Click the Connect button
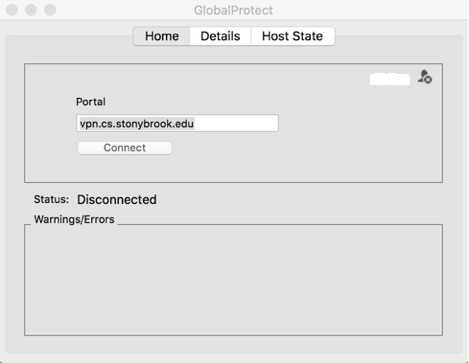This screenshot has width=469, height=363. (125, 148)
